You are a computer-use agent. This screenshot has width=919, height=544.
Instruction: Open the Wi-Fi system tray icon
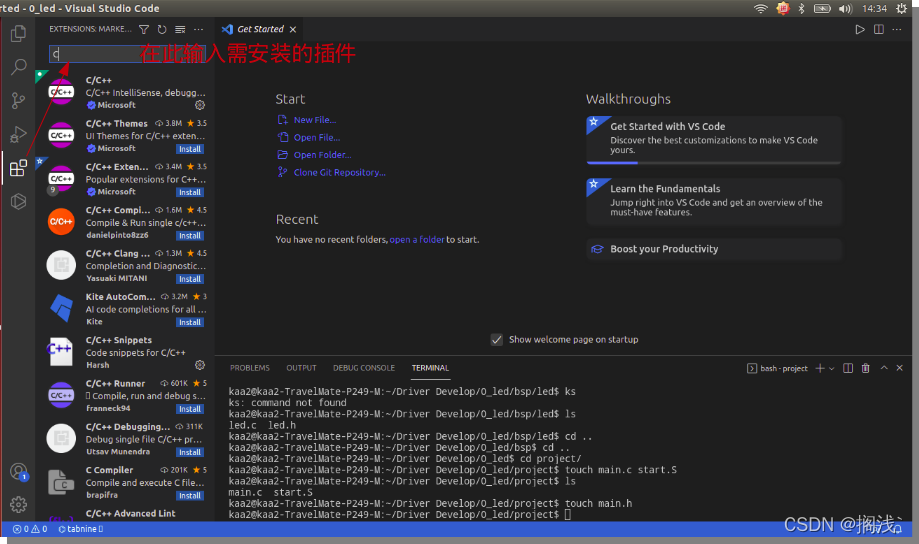coord(761,8)
